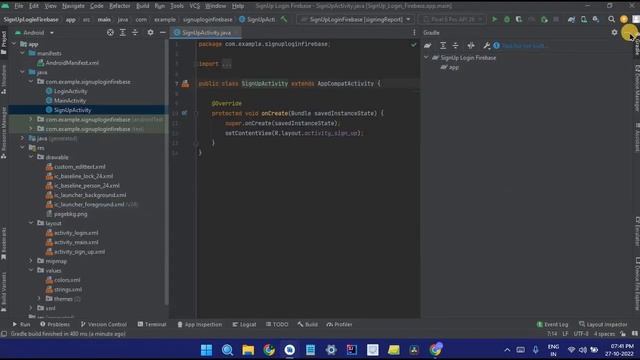Collapse the app module in project tree

pyautogui.click(x=14, y=44)
